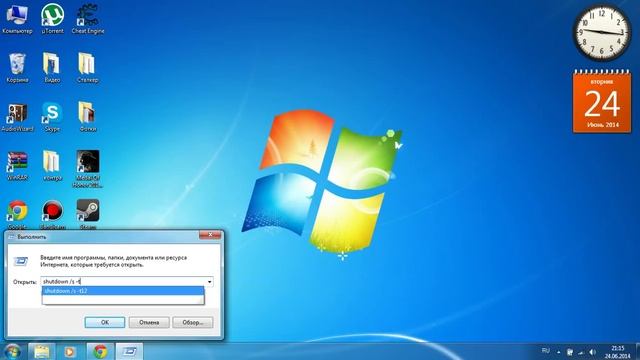Open the taskbar clock showing 24.06.2014

coord(618,352)
